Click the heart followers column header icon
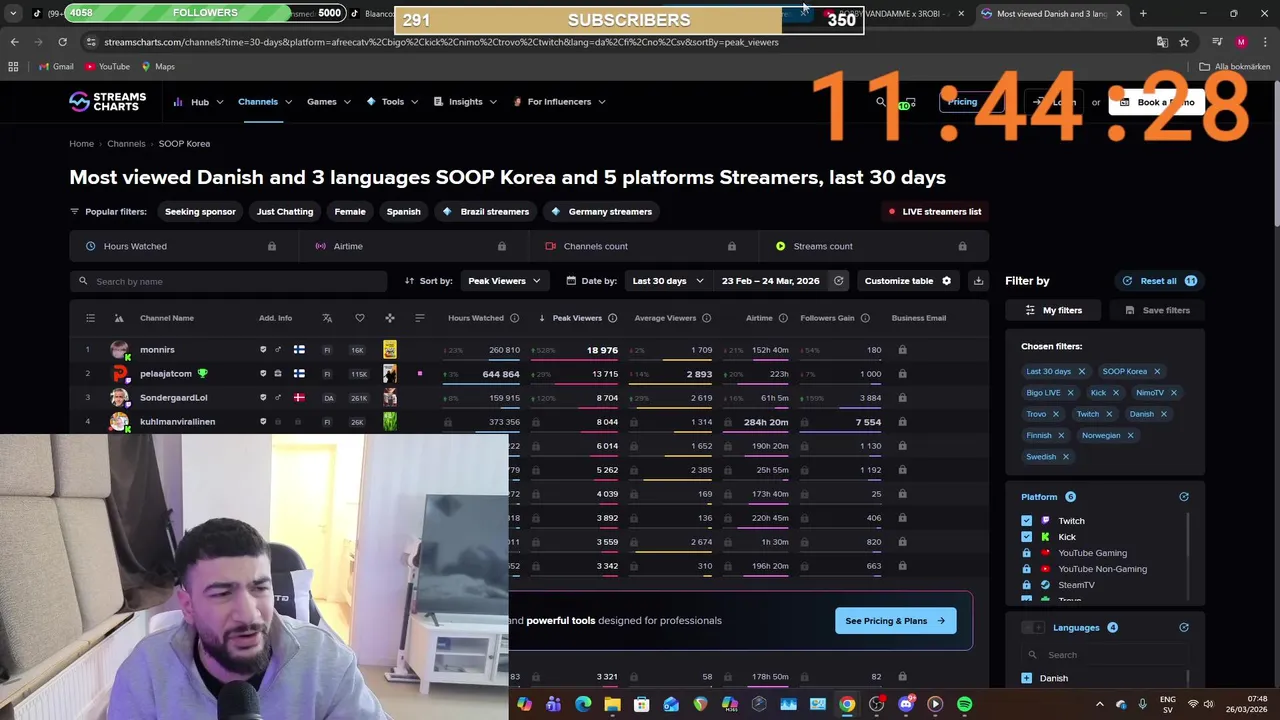 click(360, 318)
